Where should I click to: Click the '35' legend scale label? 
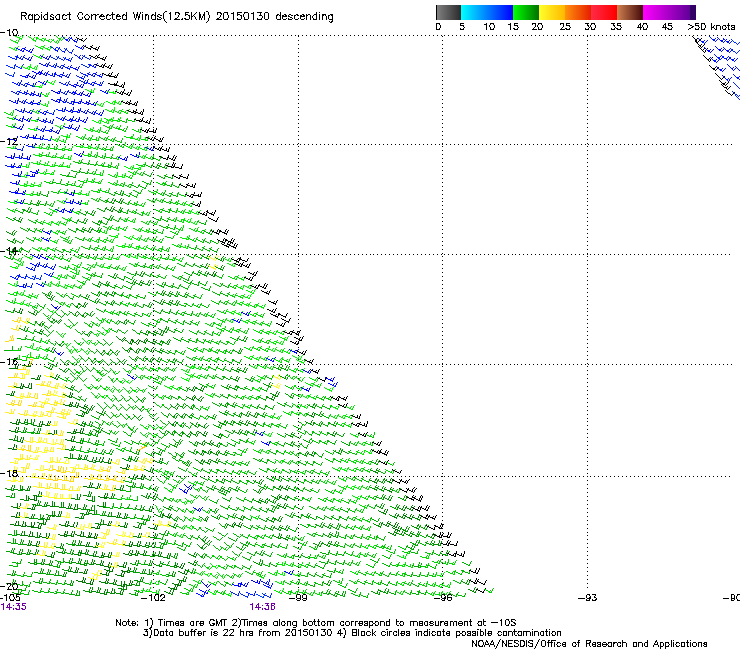(x=616, y=27)
